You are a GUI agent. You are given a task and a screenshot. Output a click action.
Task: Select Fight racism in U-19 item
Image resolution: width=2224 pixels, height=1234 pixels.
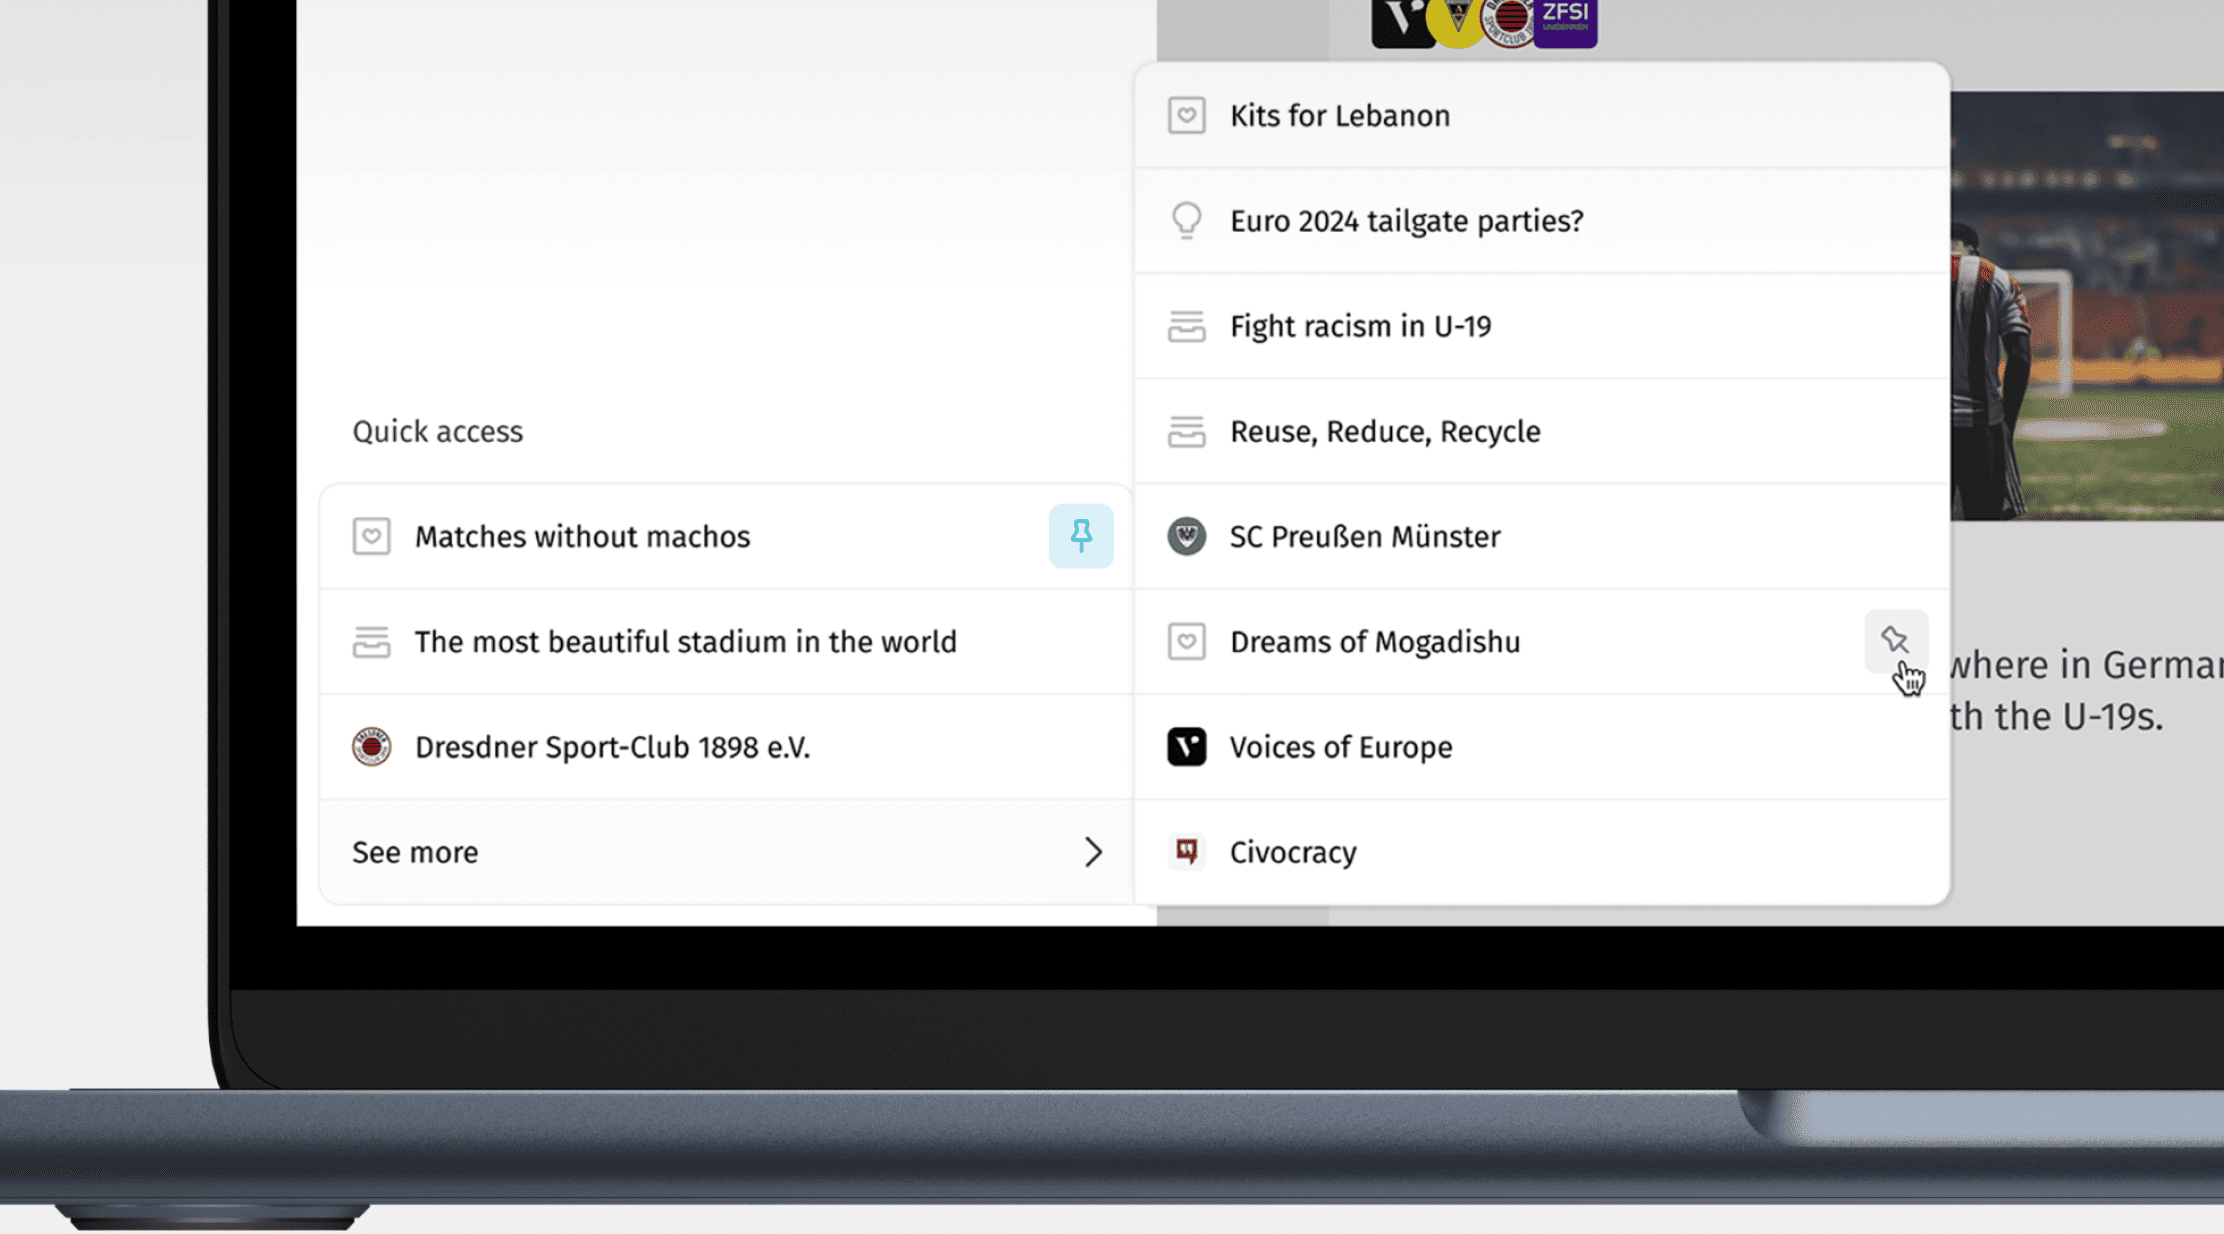coord(1360,326)
